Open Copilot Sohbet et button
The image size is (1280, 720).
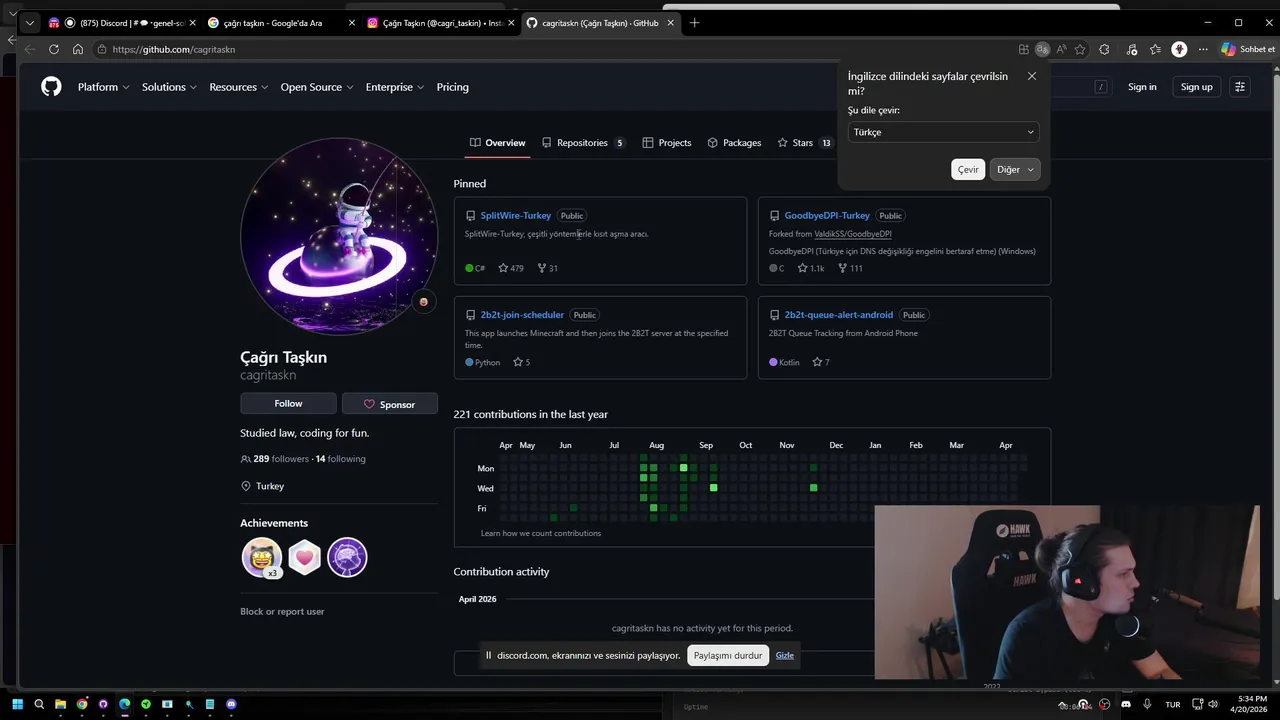tap(1249, 49)
